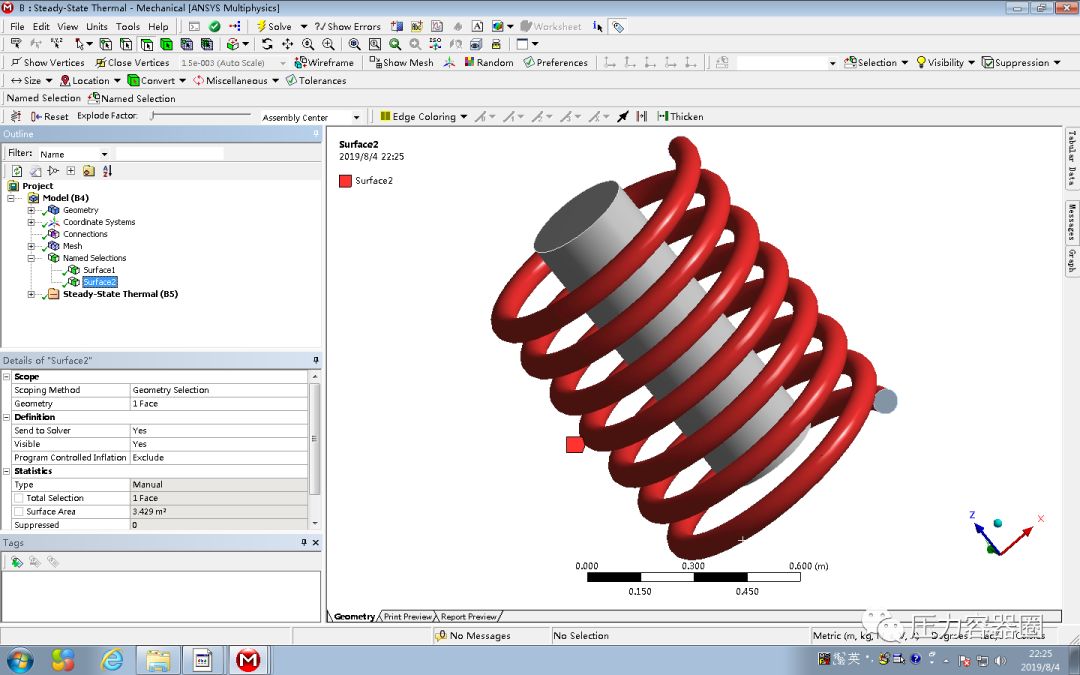Click the Reset explode button
The width and height of the screenshot is (1080, 675).
coord(48,115)
